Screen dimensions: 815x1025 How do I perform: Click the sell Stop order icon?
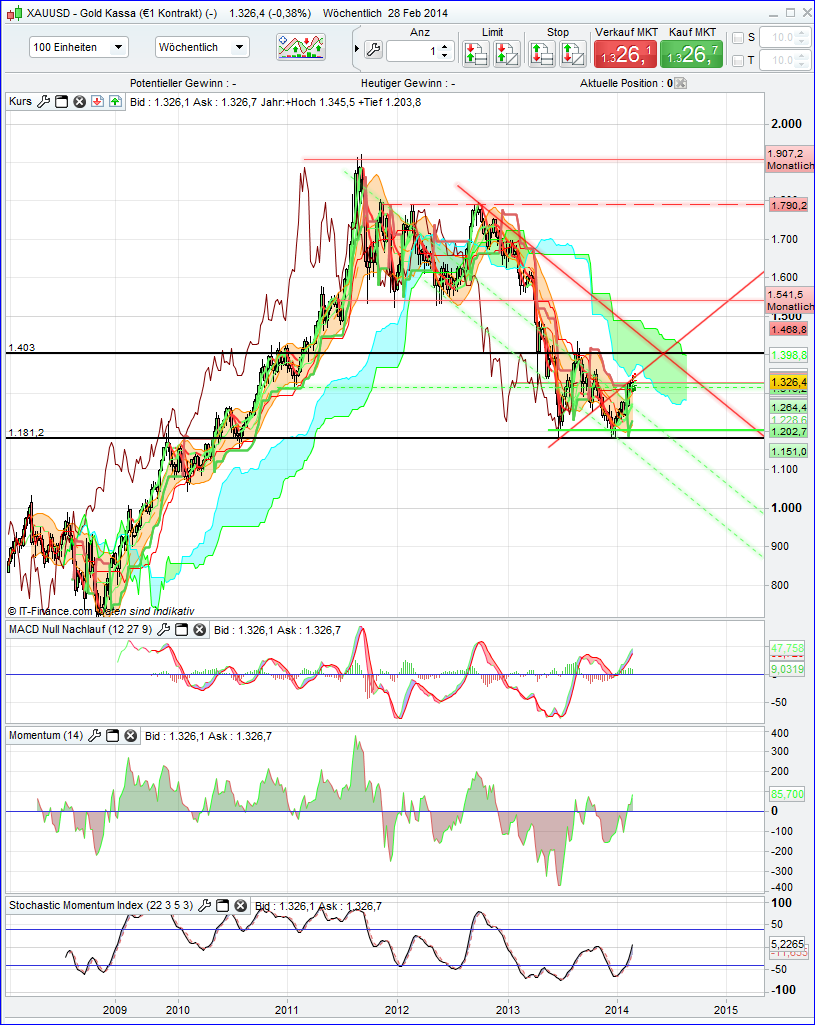point(571,53)
